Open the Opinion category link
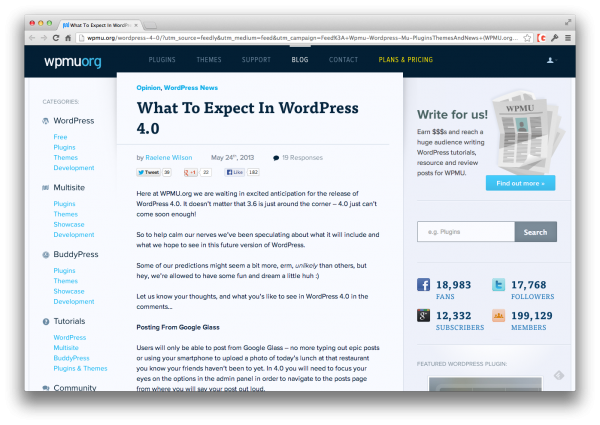600x425 pixels. pyautogui.click(x=148, y=88)
